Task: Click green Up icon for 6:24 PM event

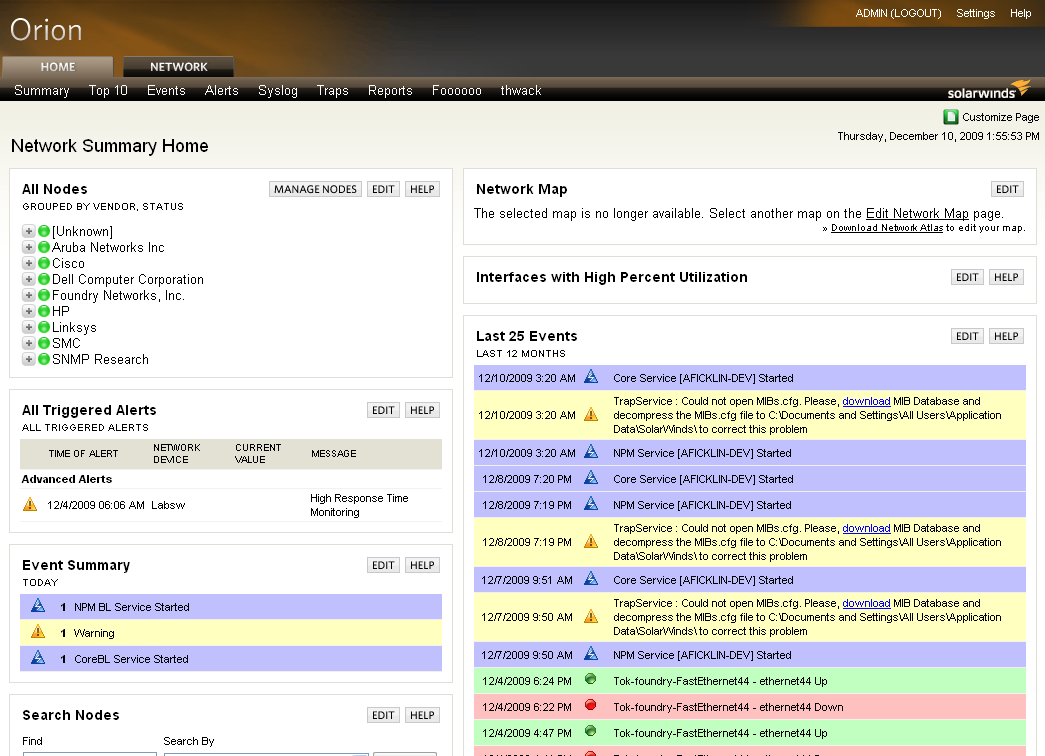Action: point(591,681)
